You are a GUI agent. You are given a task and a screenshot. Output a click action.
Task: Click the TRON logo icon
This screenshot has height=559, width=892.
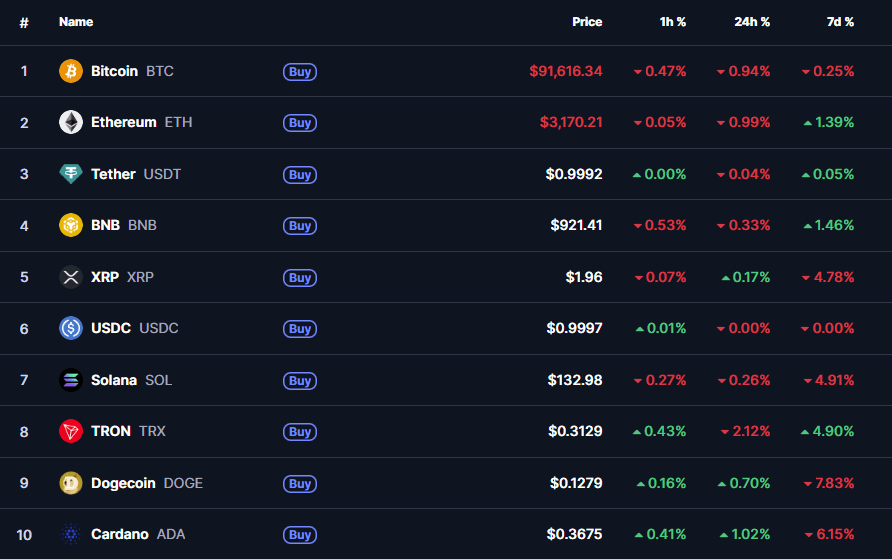tap(71, 431)
